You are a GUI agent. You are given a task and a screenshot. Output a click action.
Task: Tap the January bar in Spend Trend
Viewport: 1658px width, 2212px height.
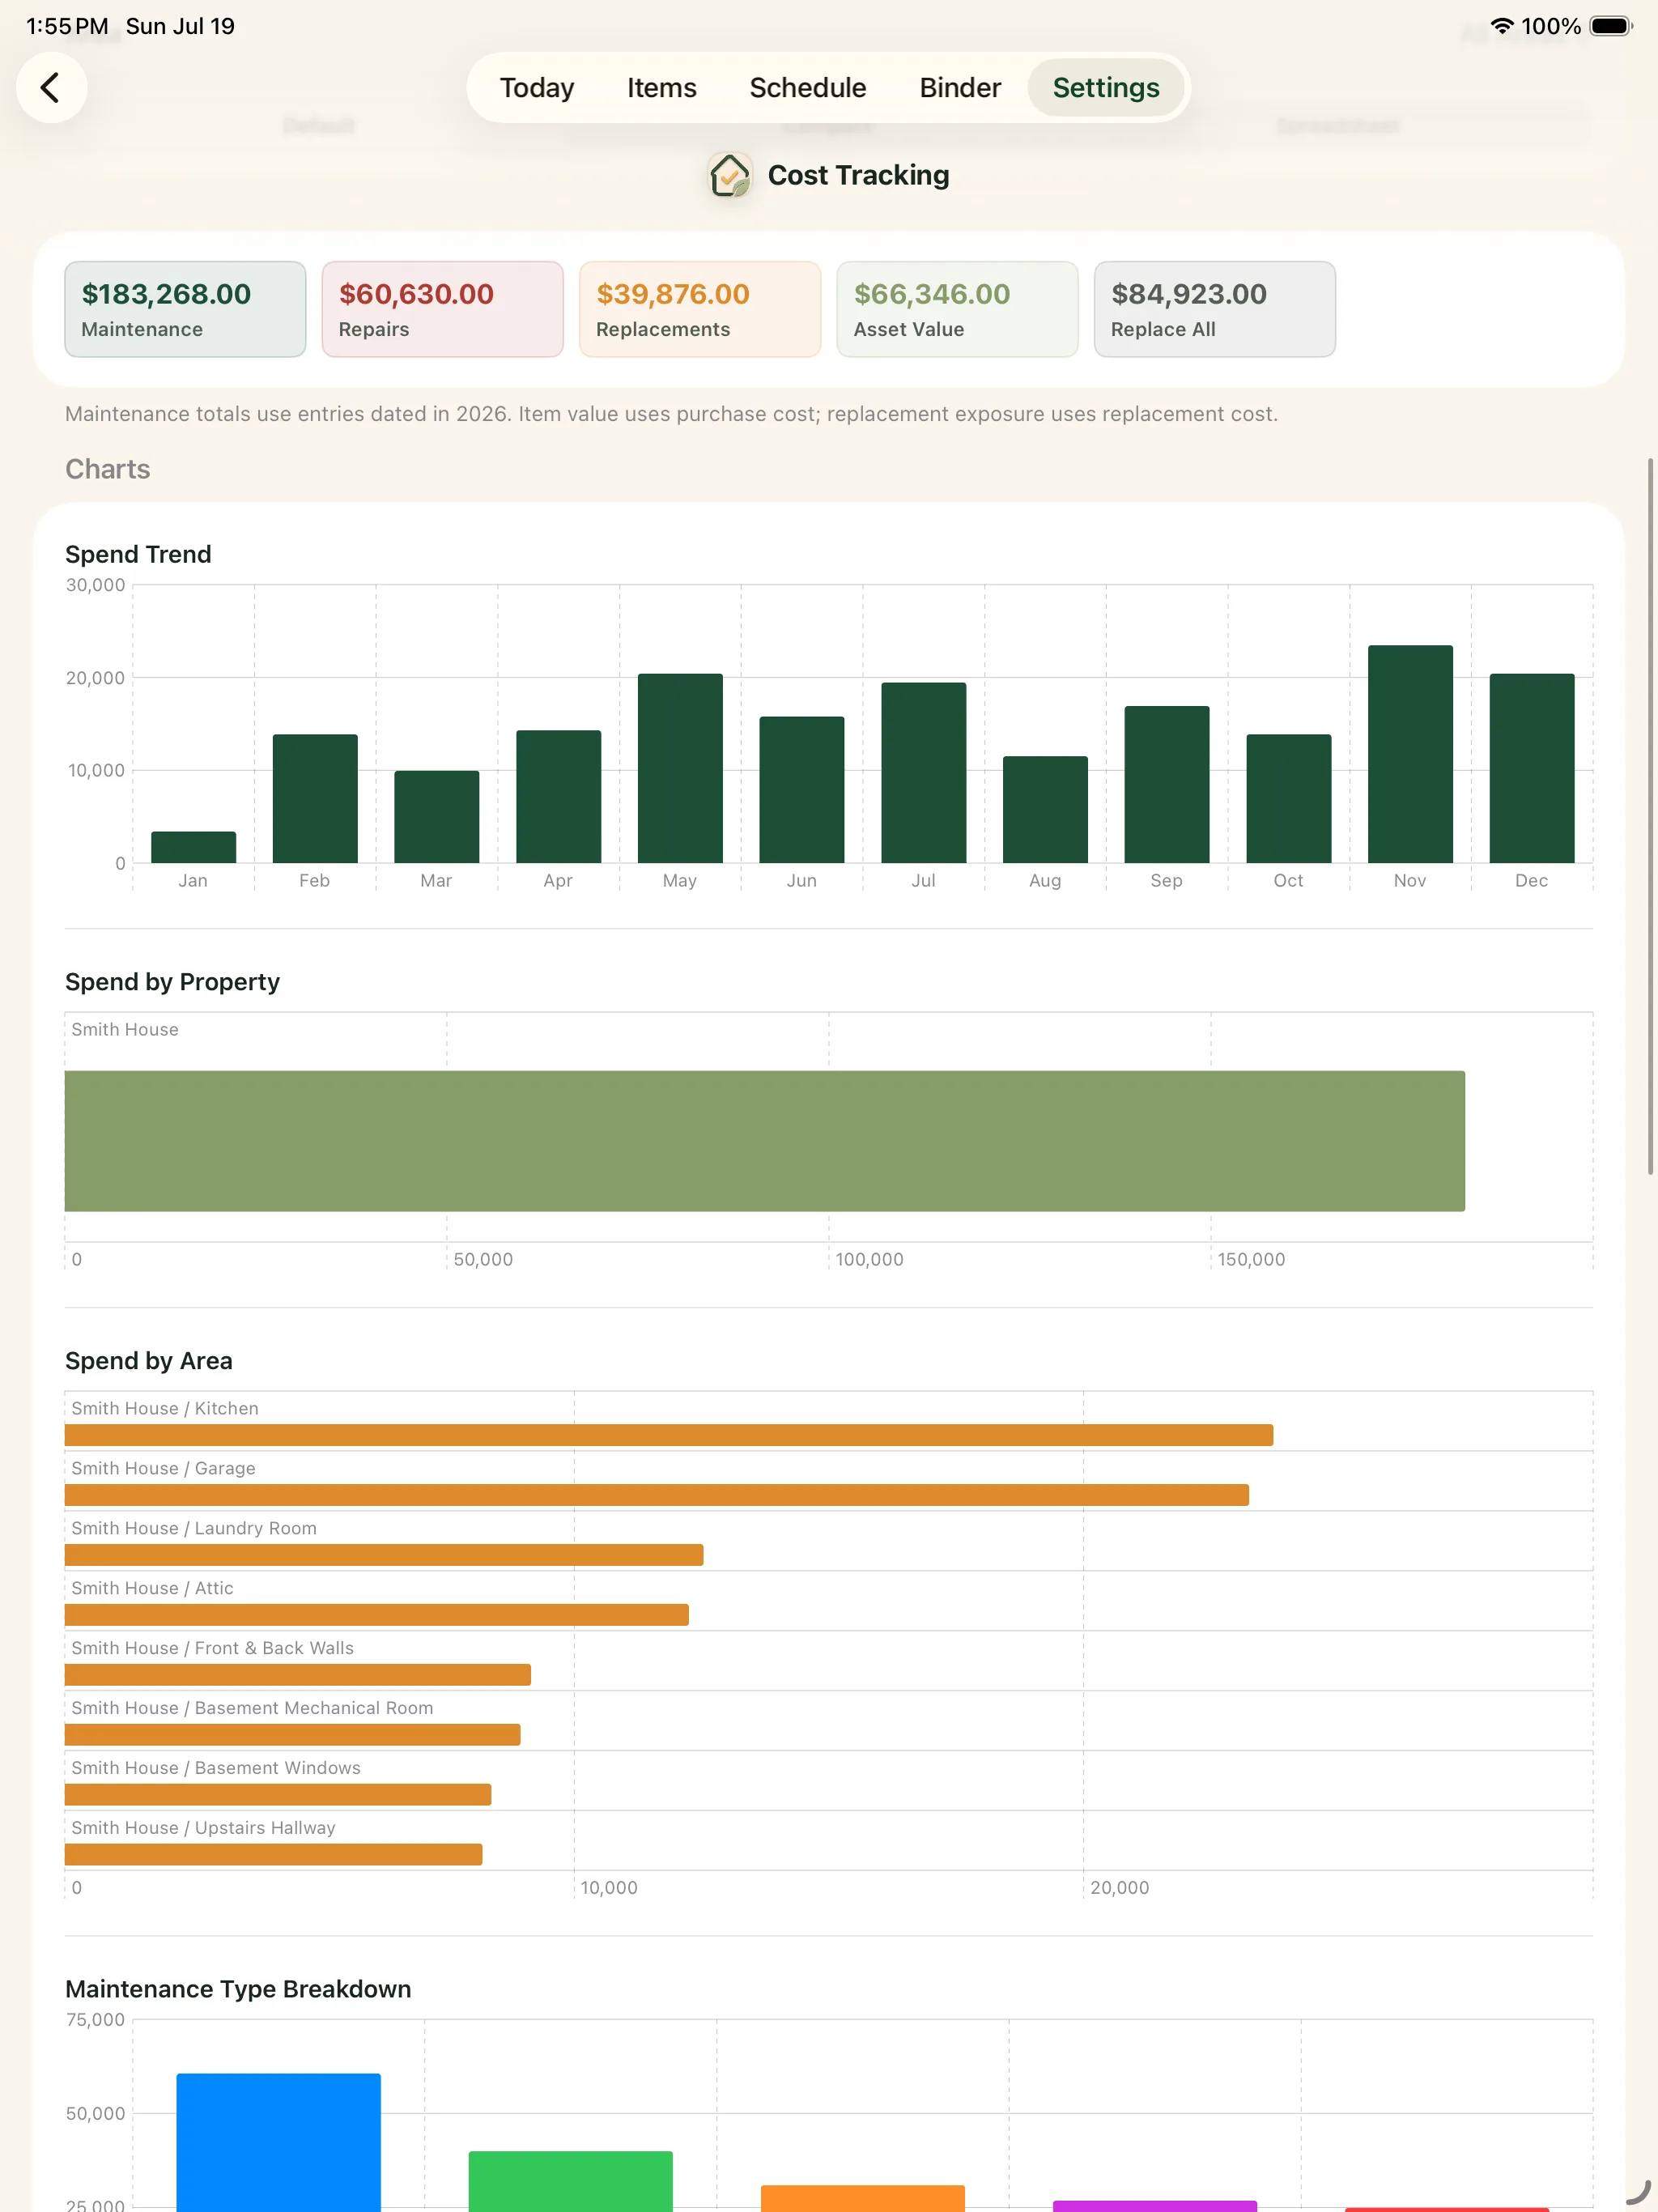193,847
